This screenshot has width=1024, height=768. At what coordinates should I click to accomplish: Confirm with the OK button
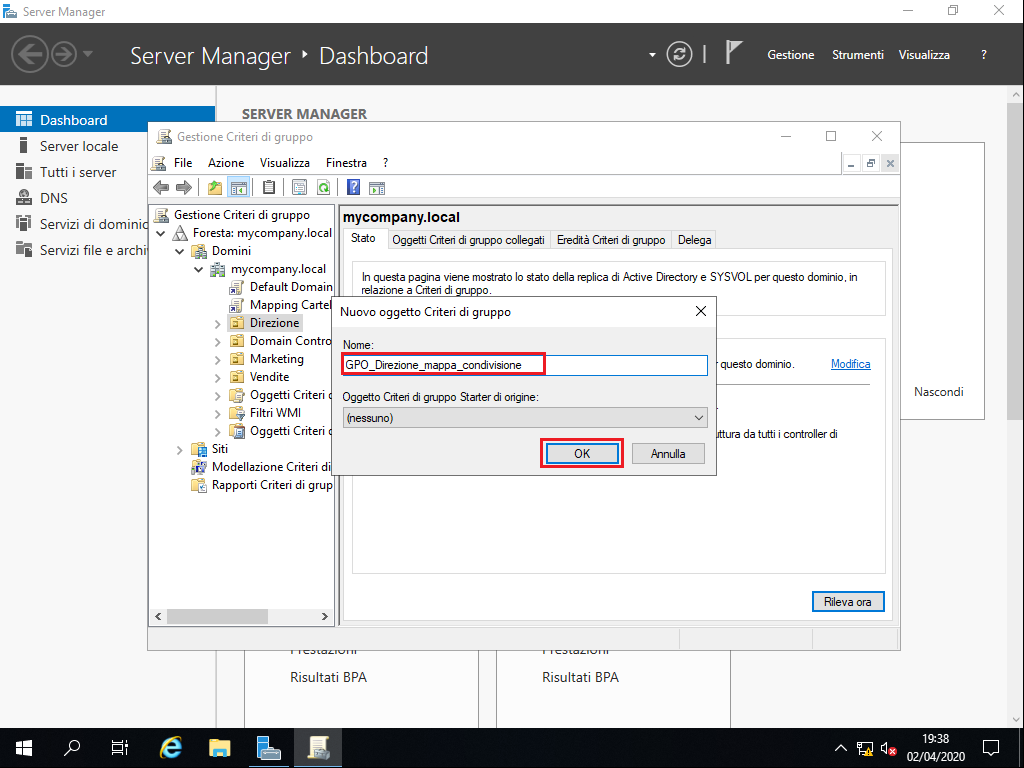tap(582, 453)
